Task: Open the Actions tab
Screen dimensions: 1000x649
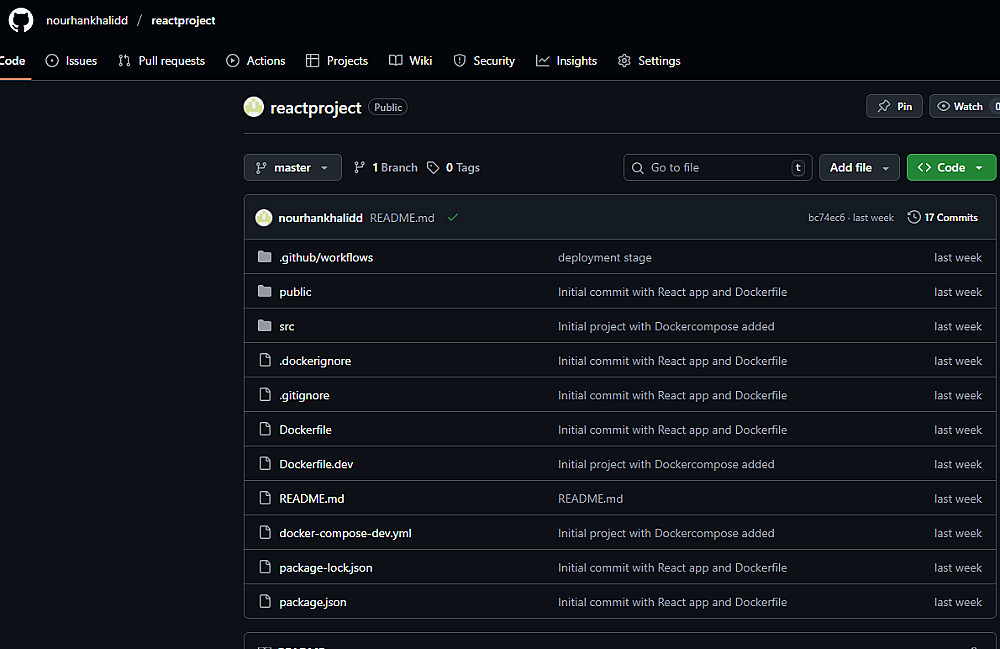Action: pos(256,61)
